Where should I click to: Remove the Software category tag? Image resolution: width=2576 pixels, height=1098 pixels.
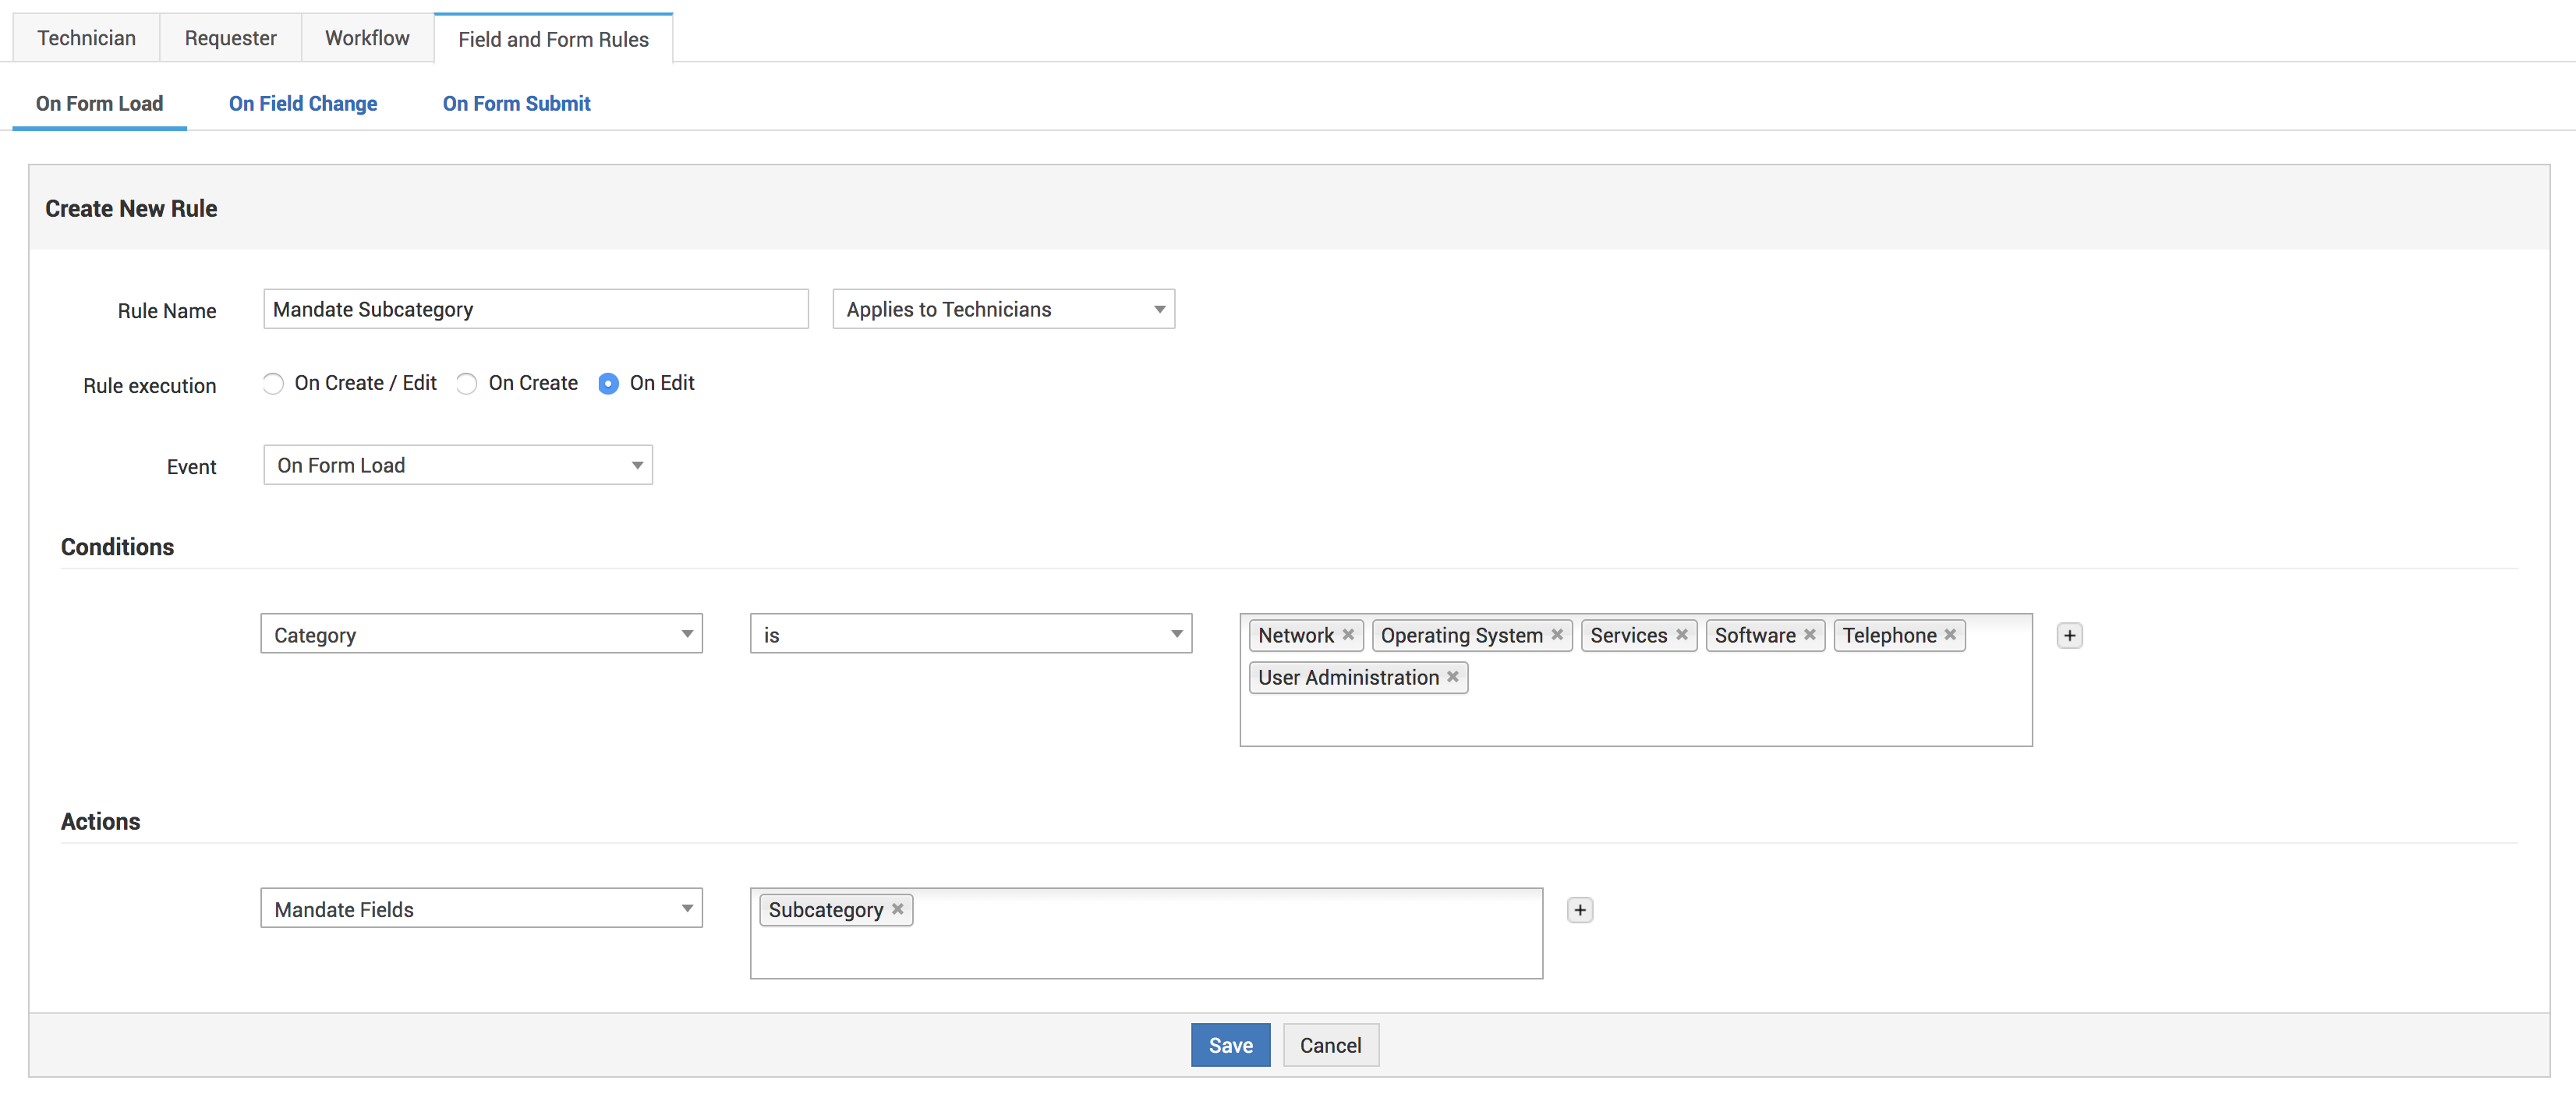[1810, 635]
